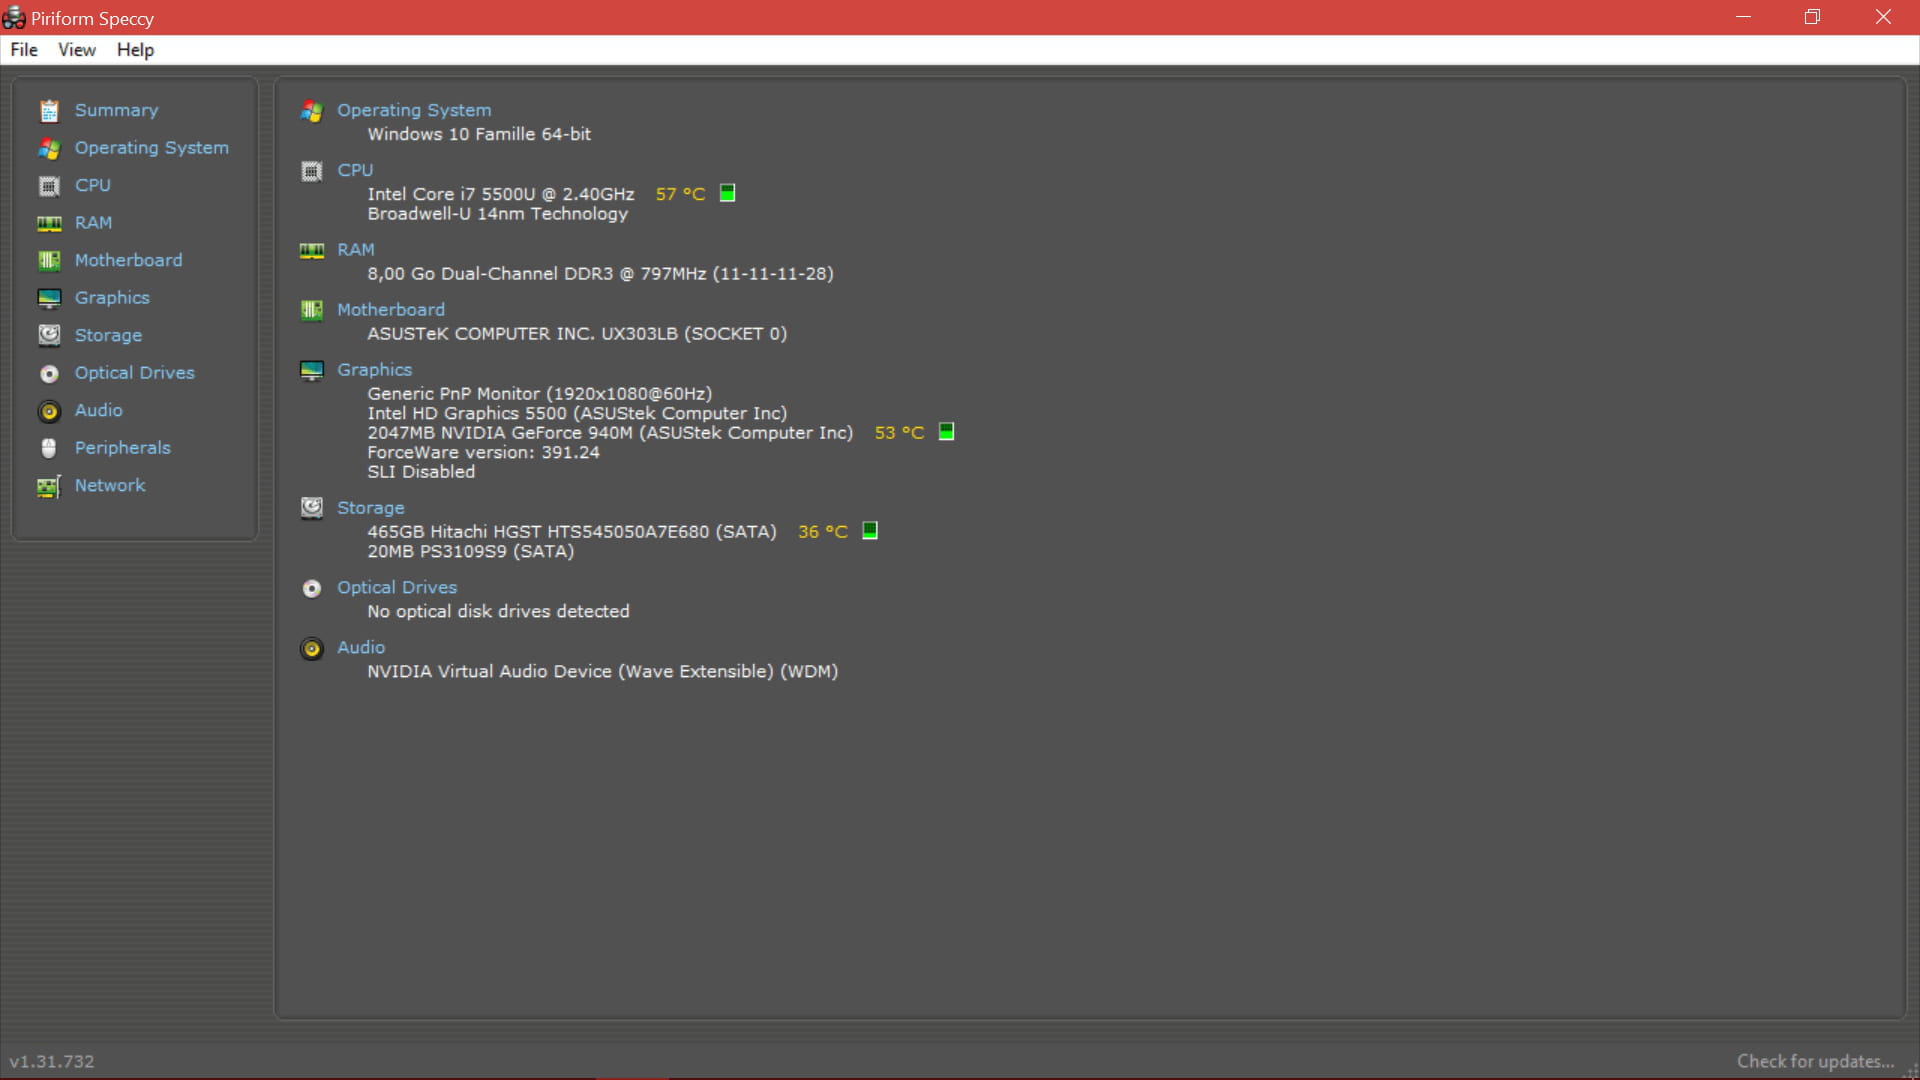Switch to Graphics sidebar section
Image resolution: width=1920 pixels, height=1080 pixels.
tap(112, 298)
